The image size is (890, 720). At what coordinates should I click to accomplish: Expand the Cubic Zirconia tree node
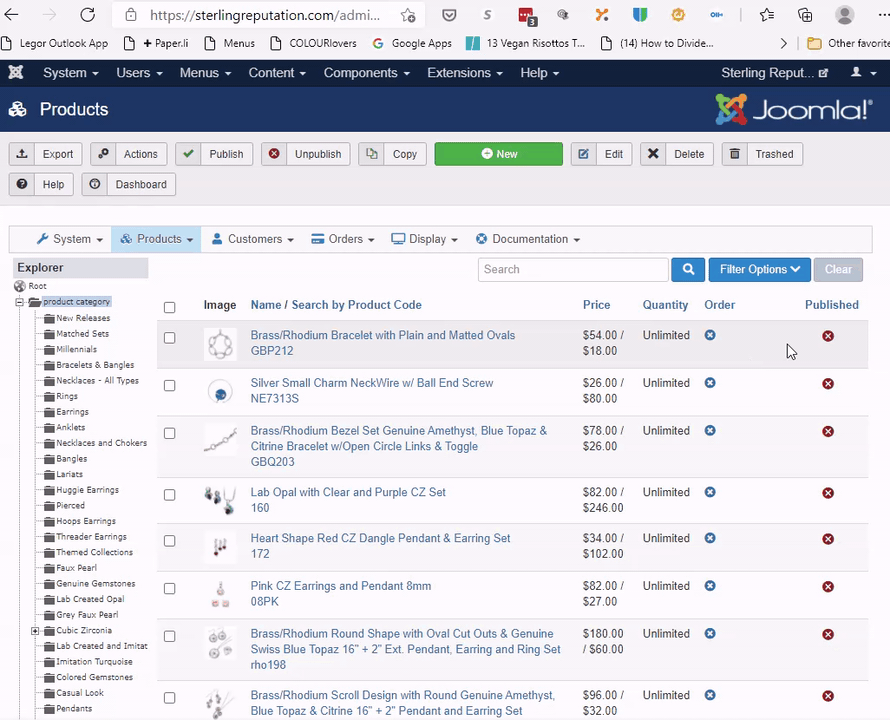click(x=35, y=631)
